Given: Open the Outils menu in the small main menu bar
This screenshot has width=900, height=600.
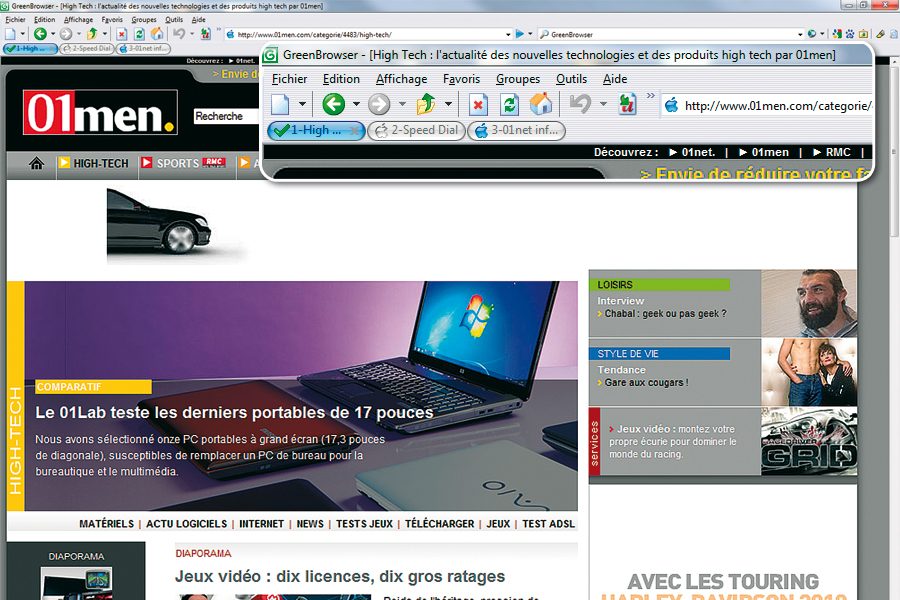Looking at the screenshot, I should pyautogui.click(x=174, y=20).
